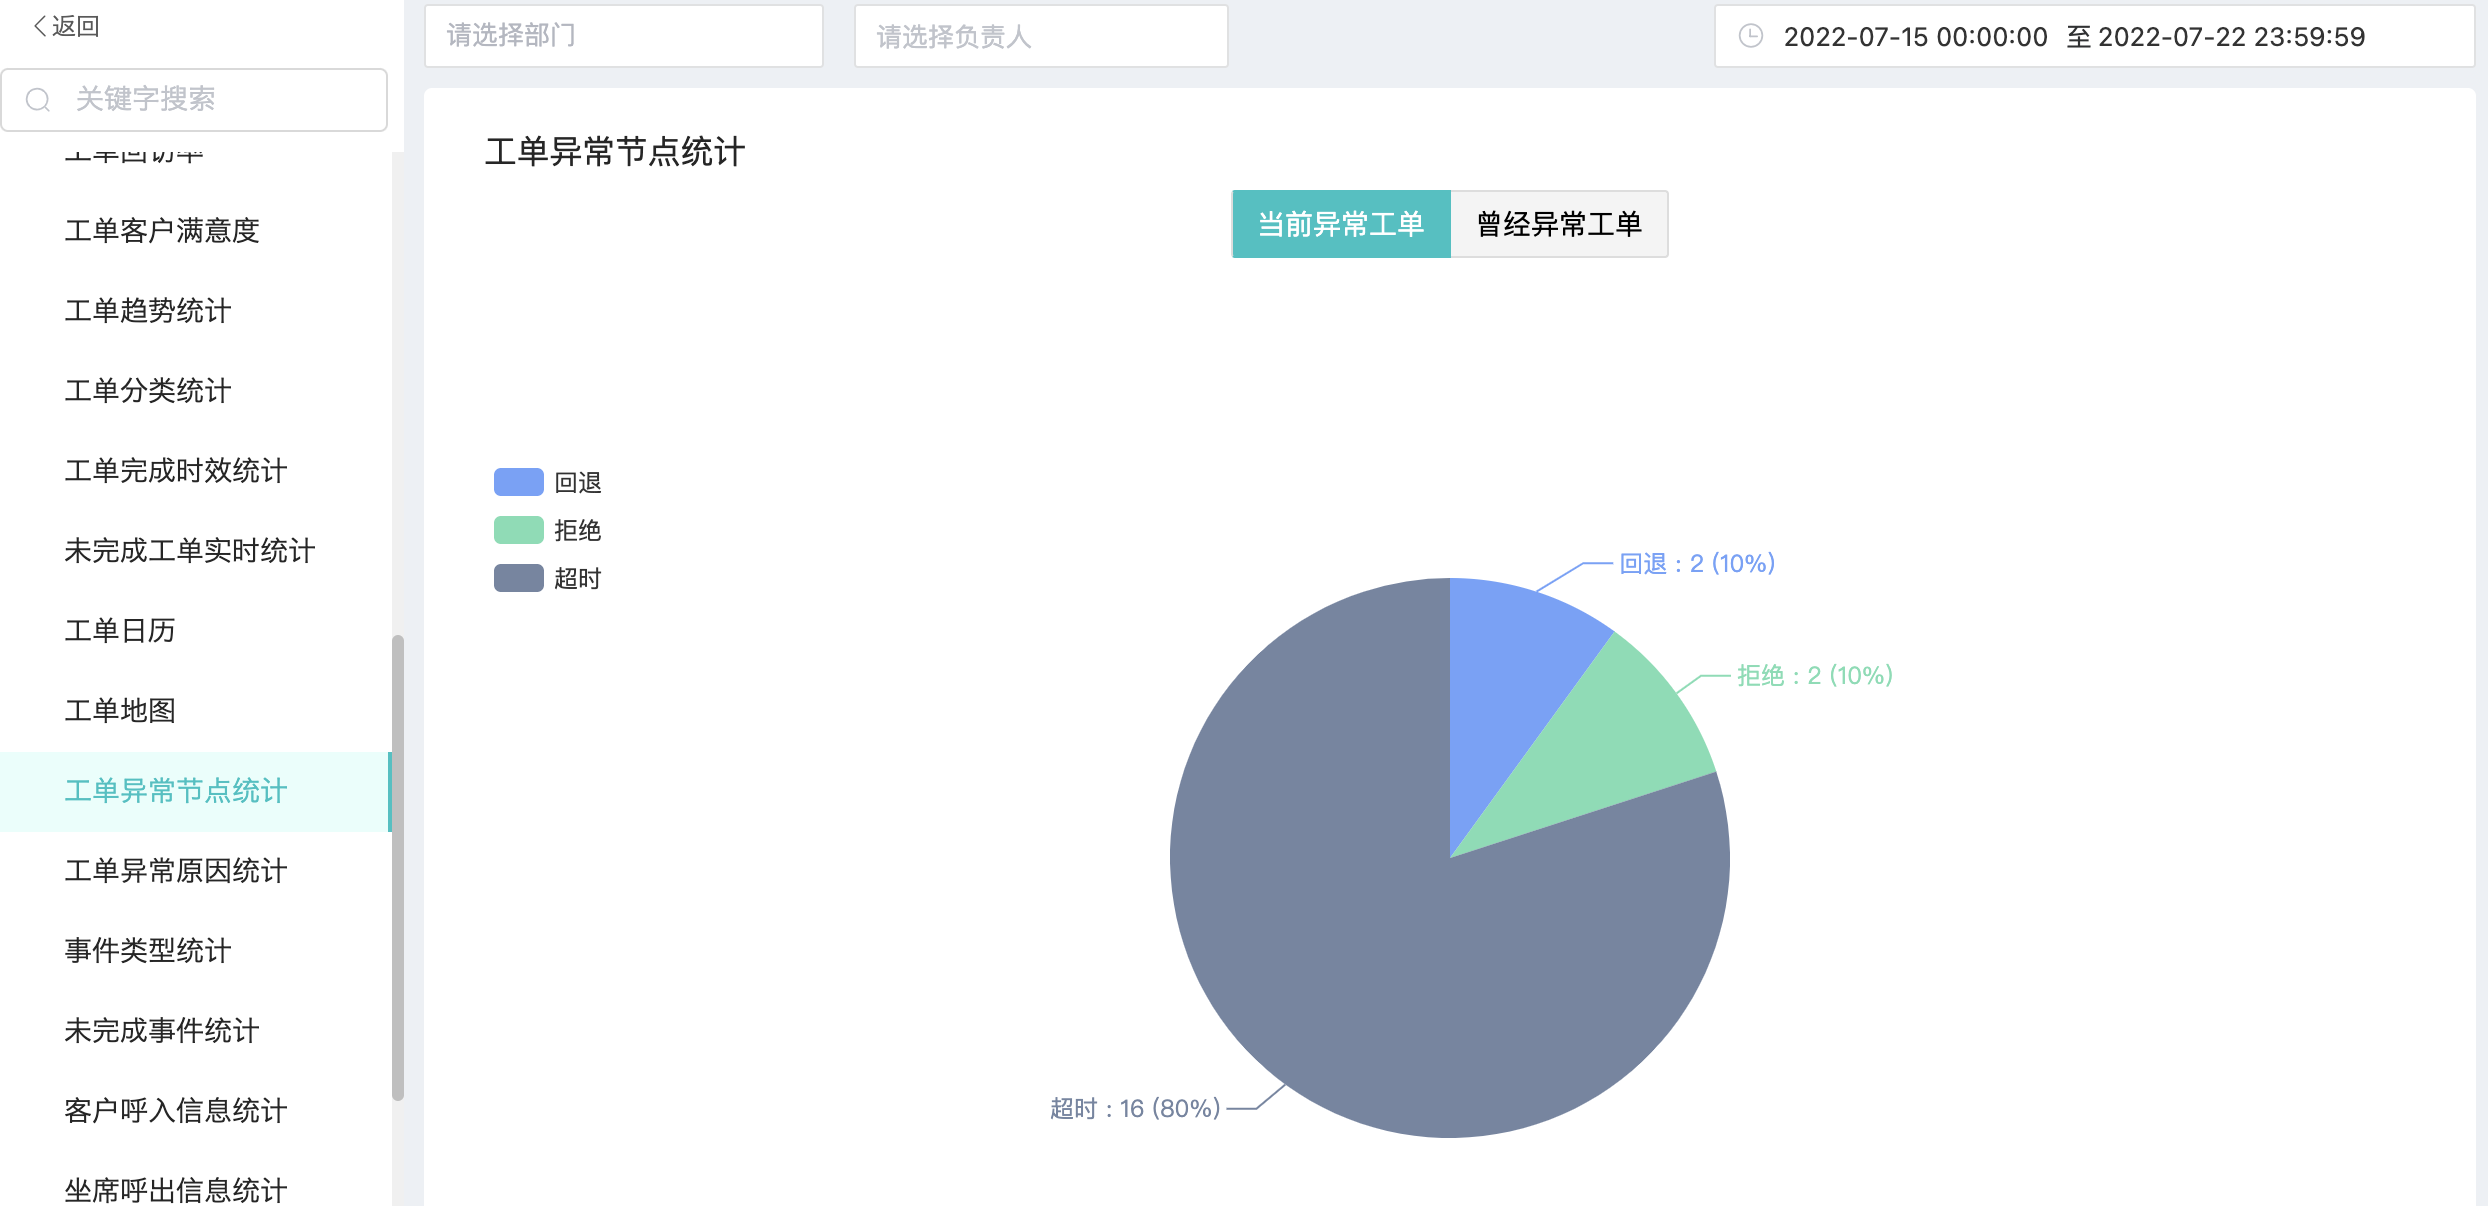
Task: Open 工单地图 menu item
Action: 195,711
